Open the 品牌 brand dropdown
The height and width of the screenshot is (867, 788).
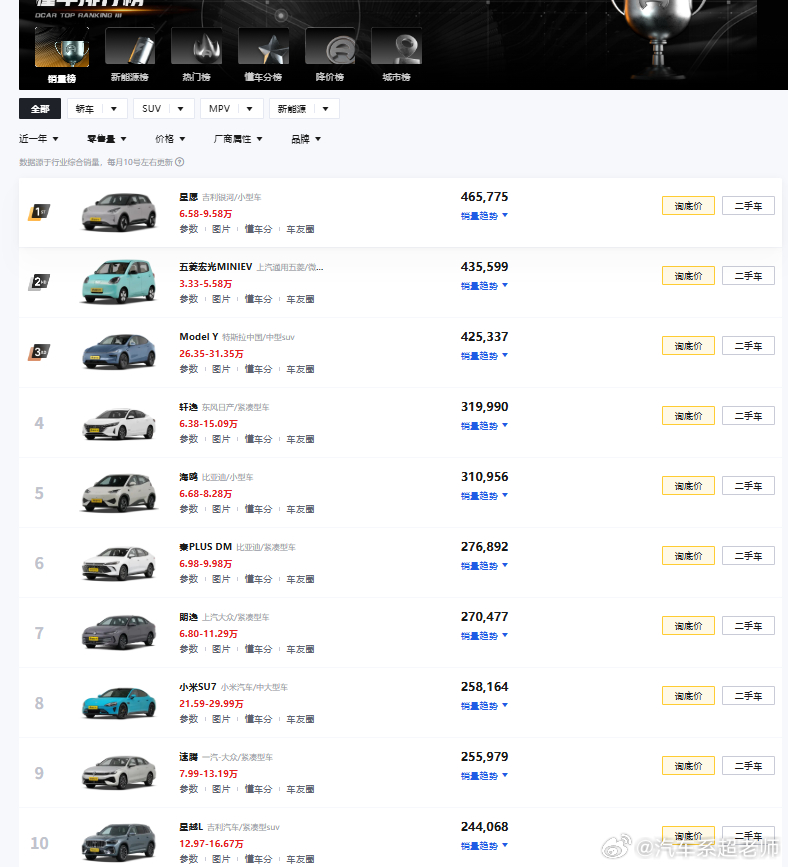point(306,139)
